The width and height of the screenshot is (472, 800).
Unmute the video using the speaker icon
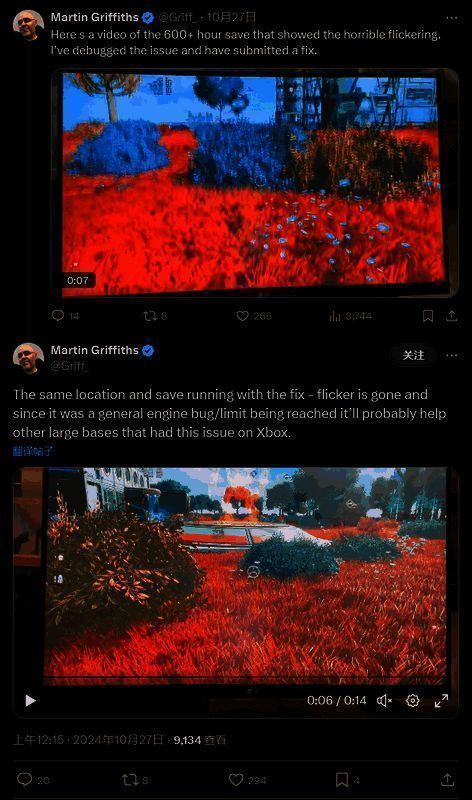[384, 701]
